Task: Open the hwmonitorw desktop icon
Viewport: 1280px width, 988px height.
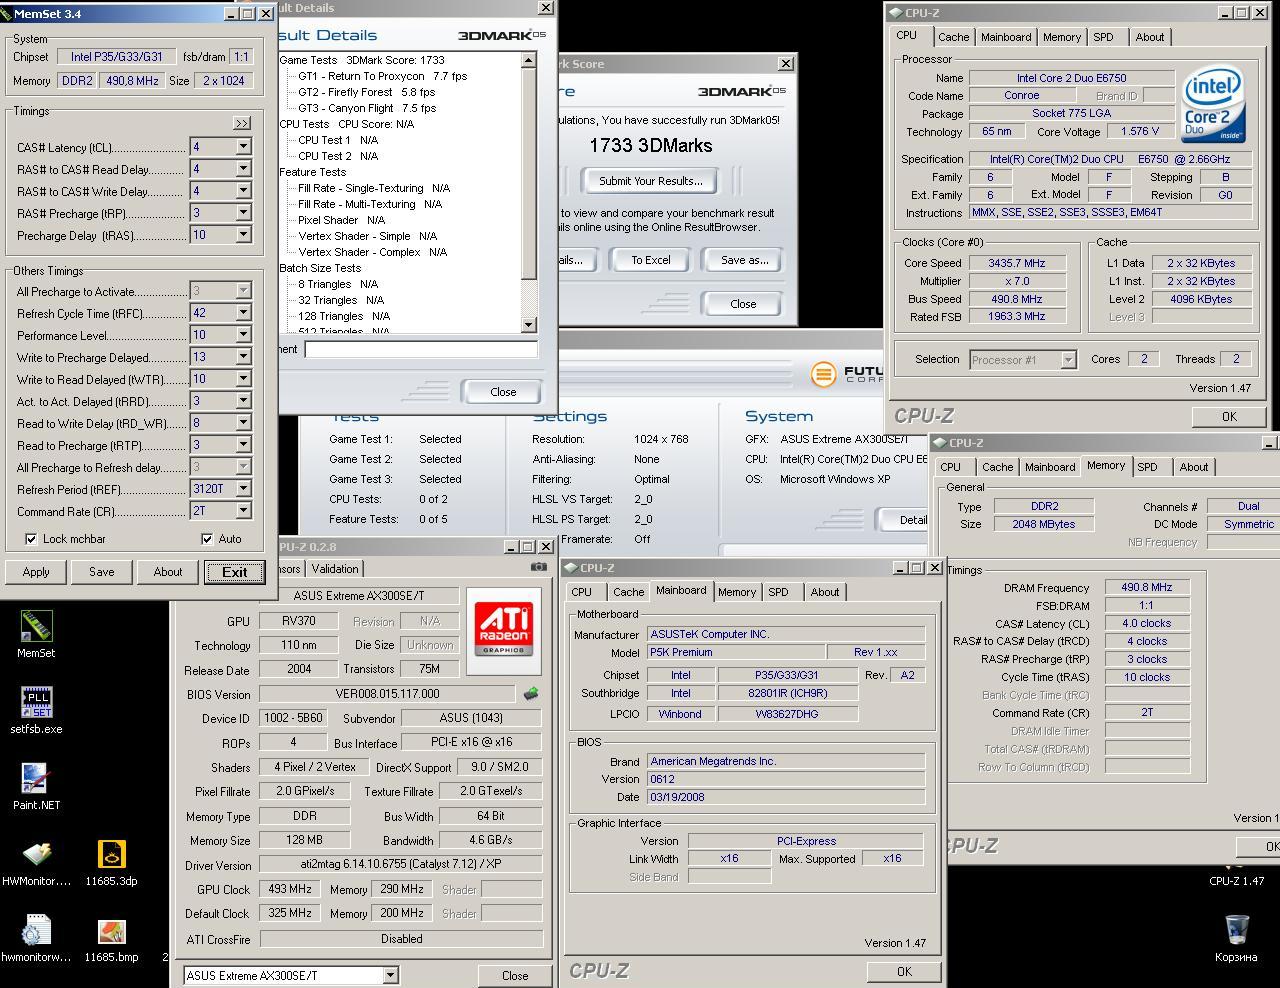Action: (36, 931)
